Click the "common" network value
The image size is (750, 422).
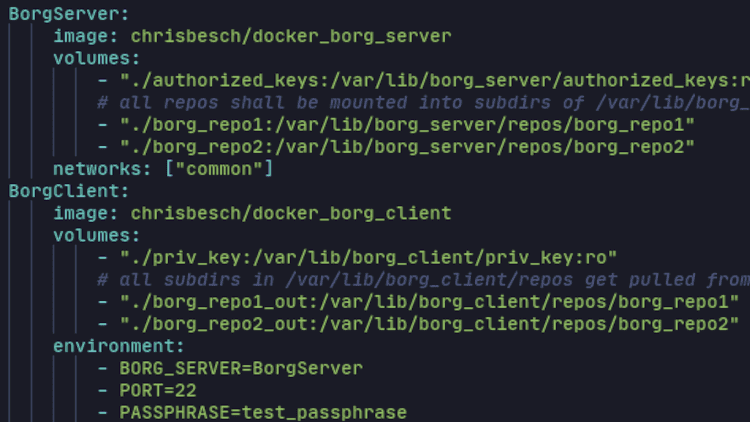[x=219, y=169]
